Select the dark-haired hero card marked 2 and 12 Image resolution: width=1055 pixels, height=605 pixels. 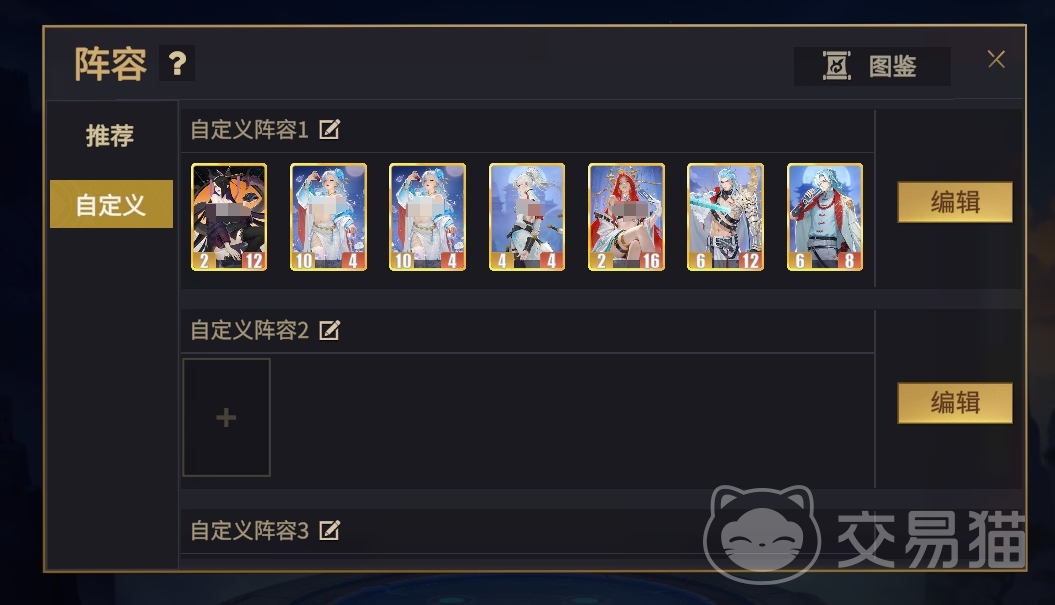tap(229, 217)
